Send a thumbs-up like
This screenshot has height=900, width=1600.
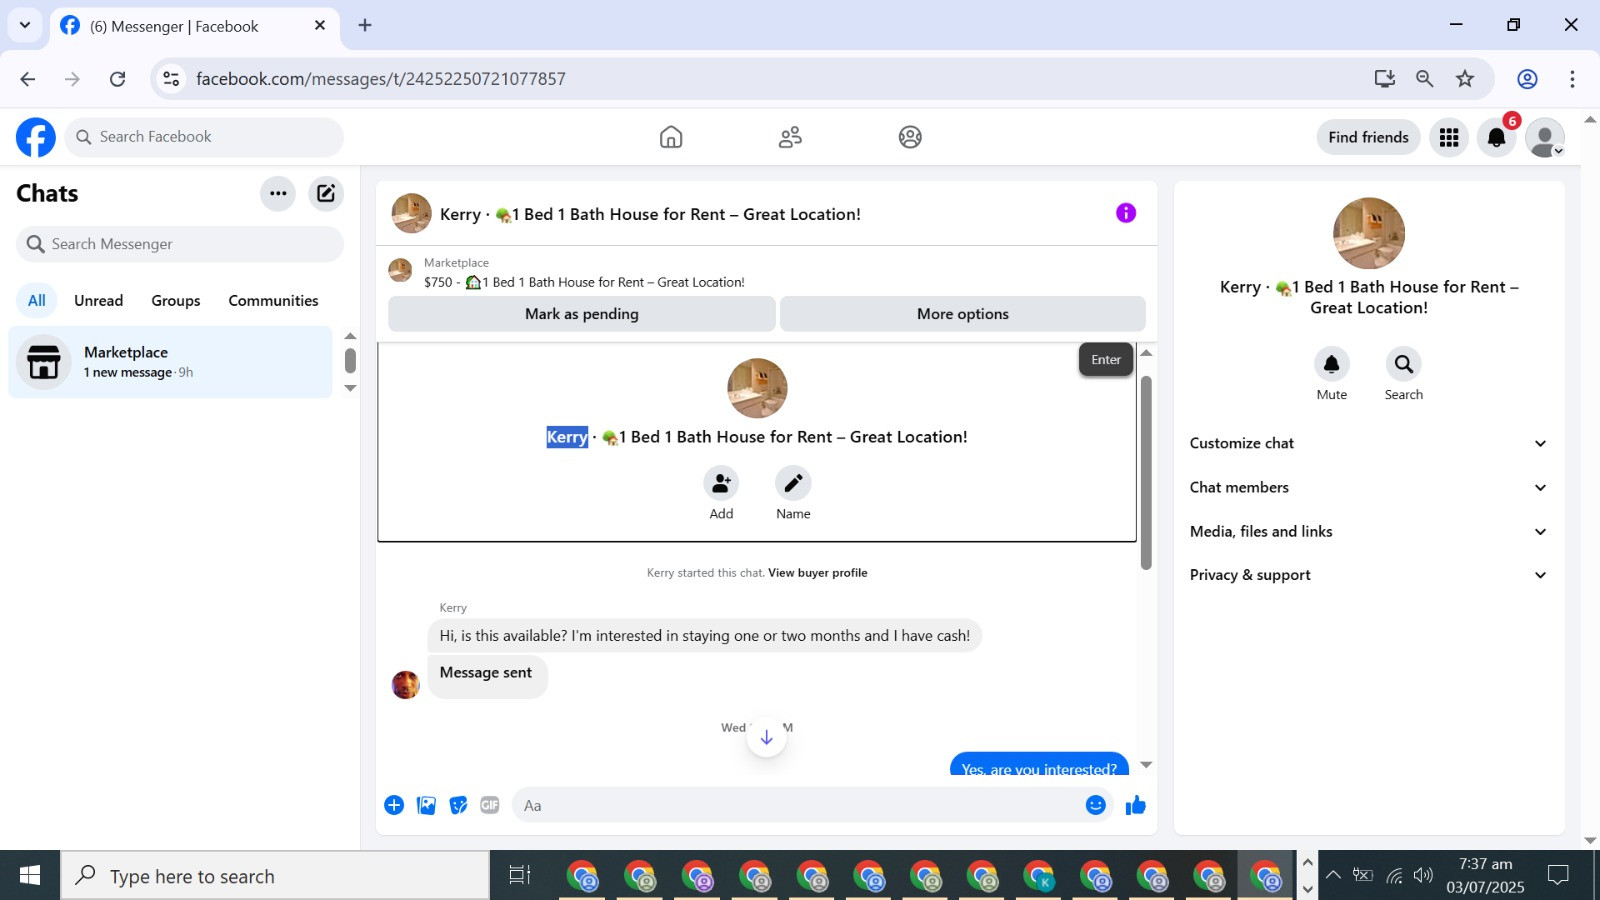(1136, 805)
